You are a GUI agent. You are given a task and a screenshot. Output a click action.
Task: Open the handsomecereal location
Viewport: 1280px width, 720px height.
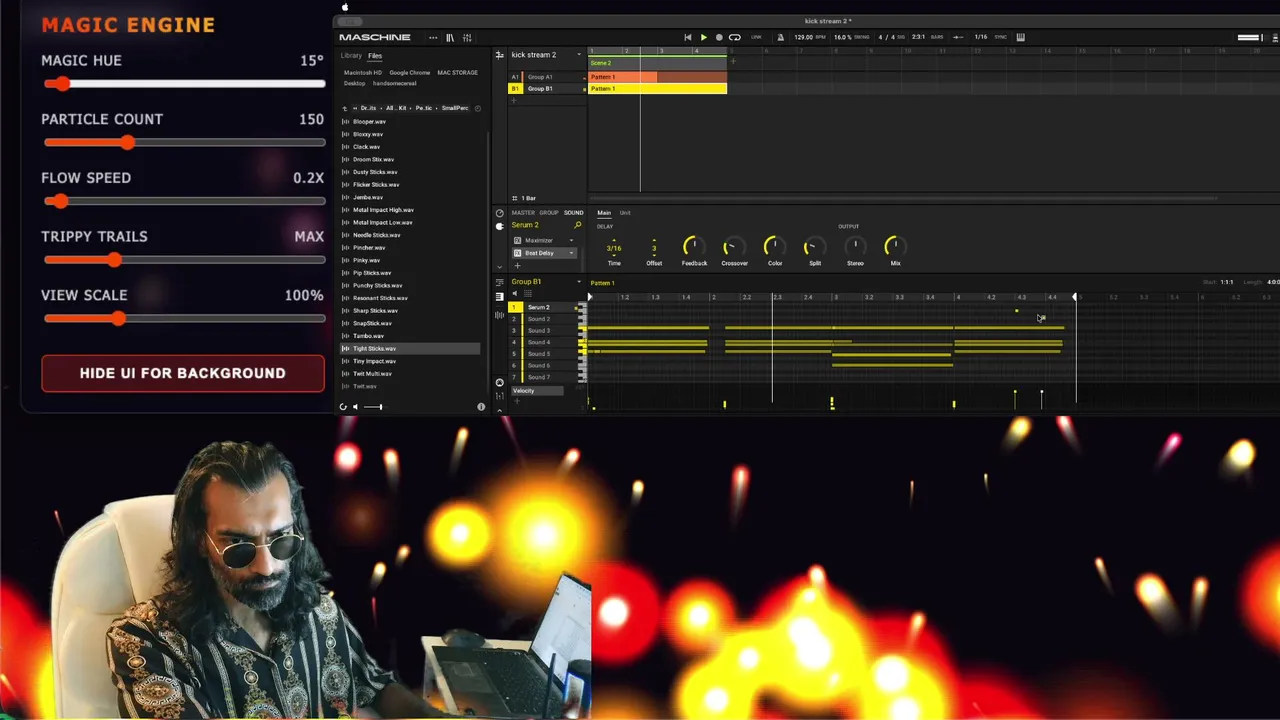[x=394, y=83]
